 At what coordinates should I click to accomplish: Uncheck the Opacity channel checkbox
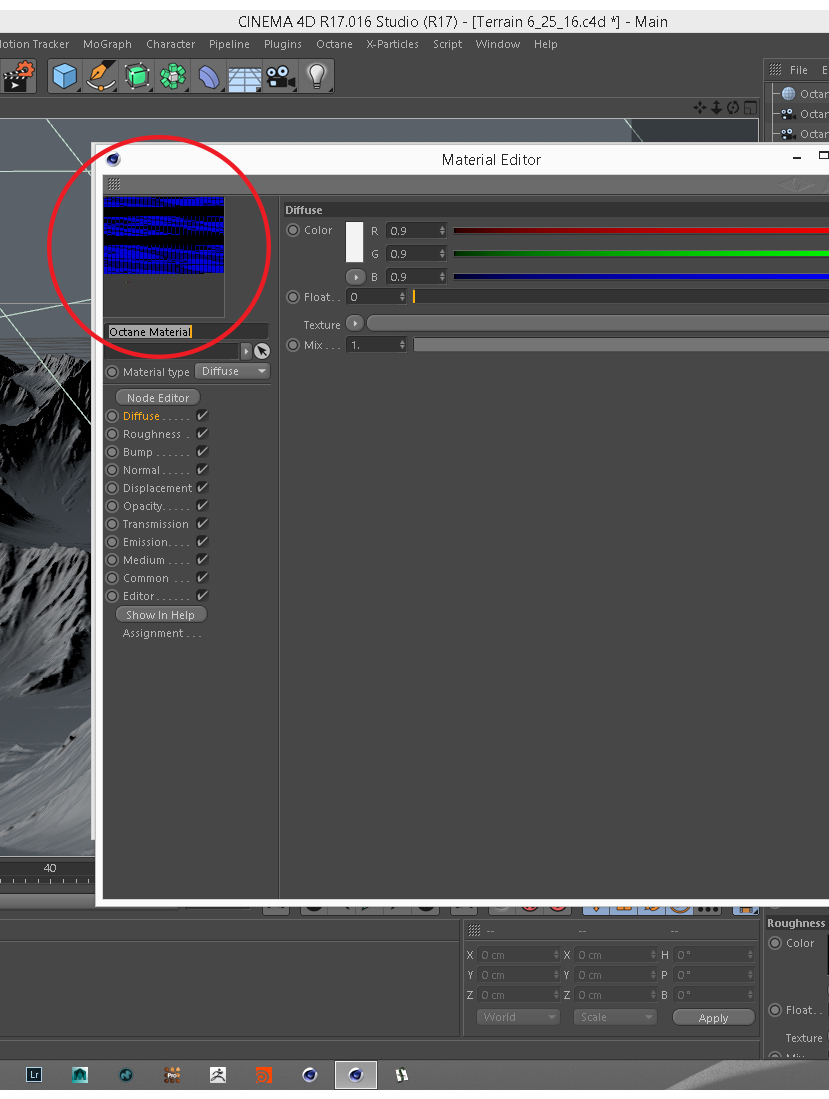[x=203, y=505]
